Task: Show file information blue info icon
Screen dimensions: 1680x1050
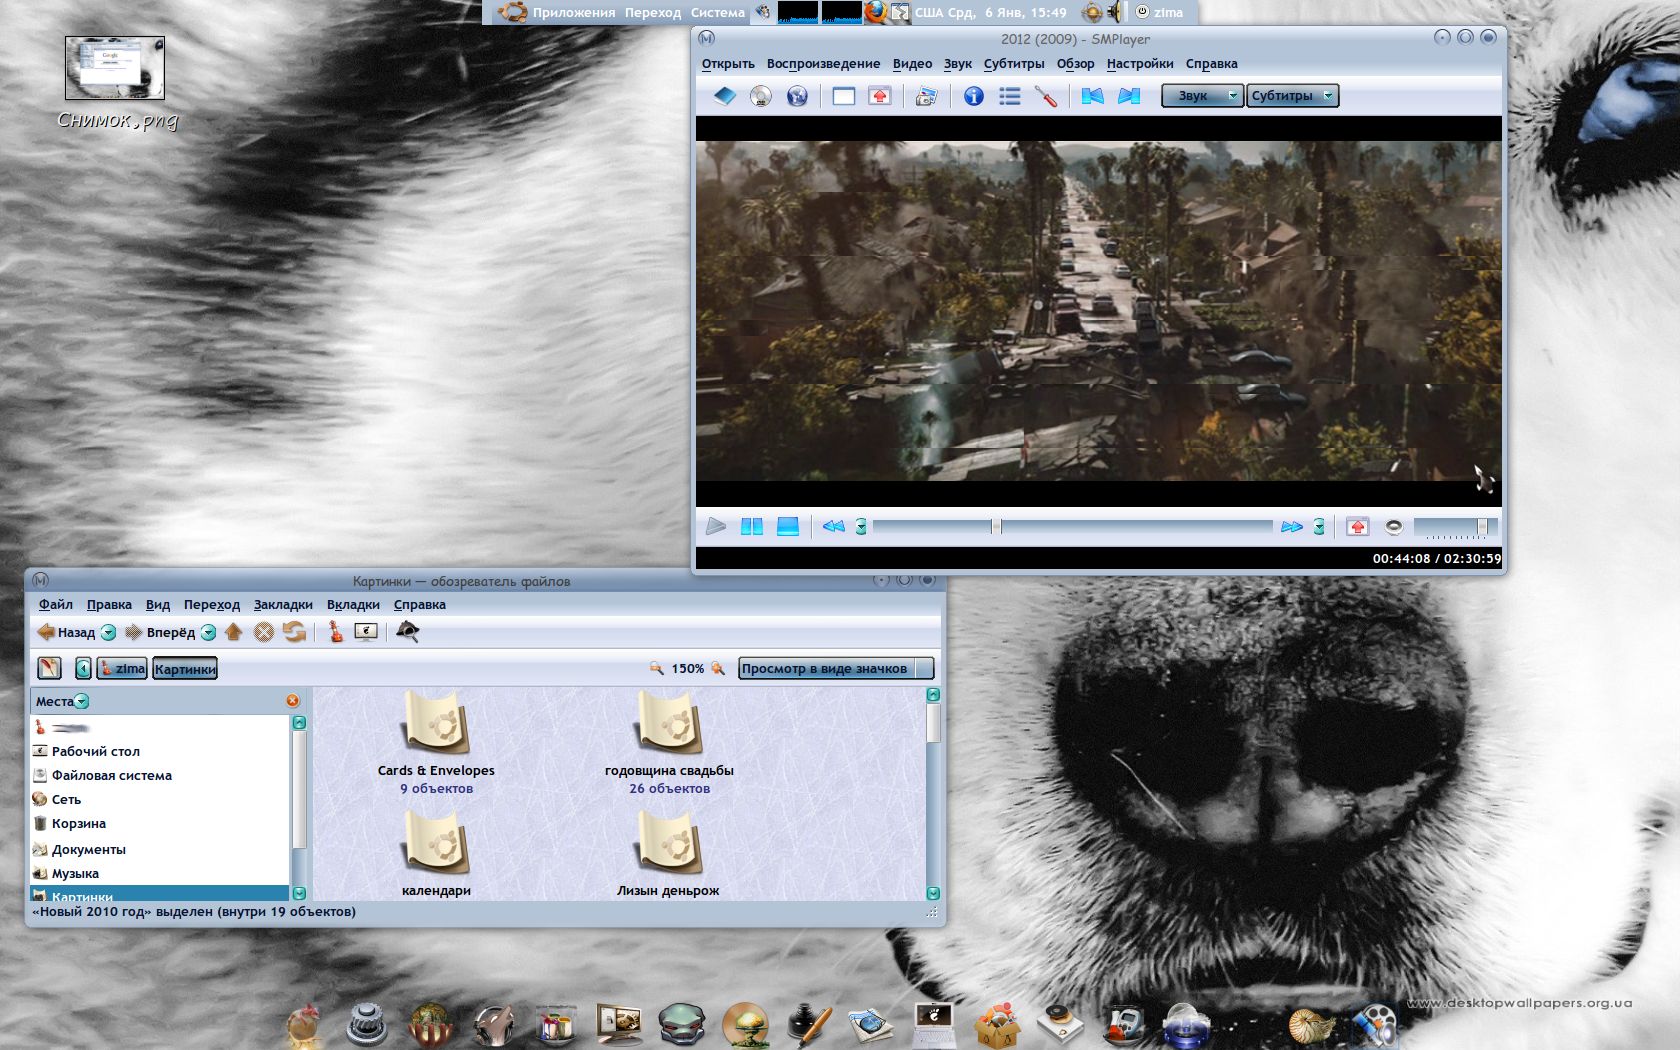Action: tap(973, 96)
